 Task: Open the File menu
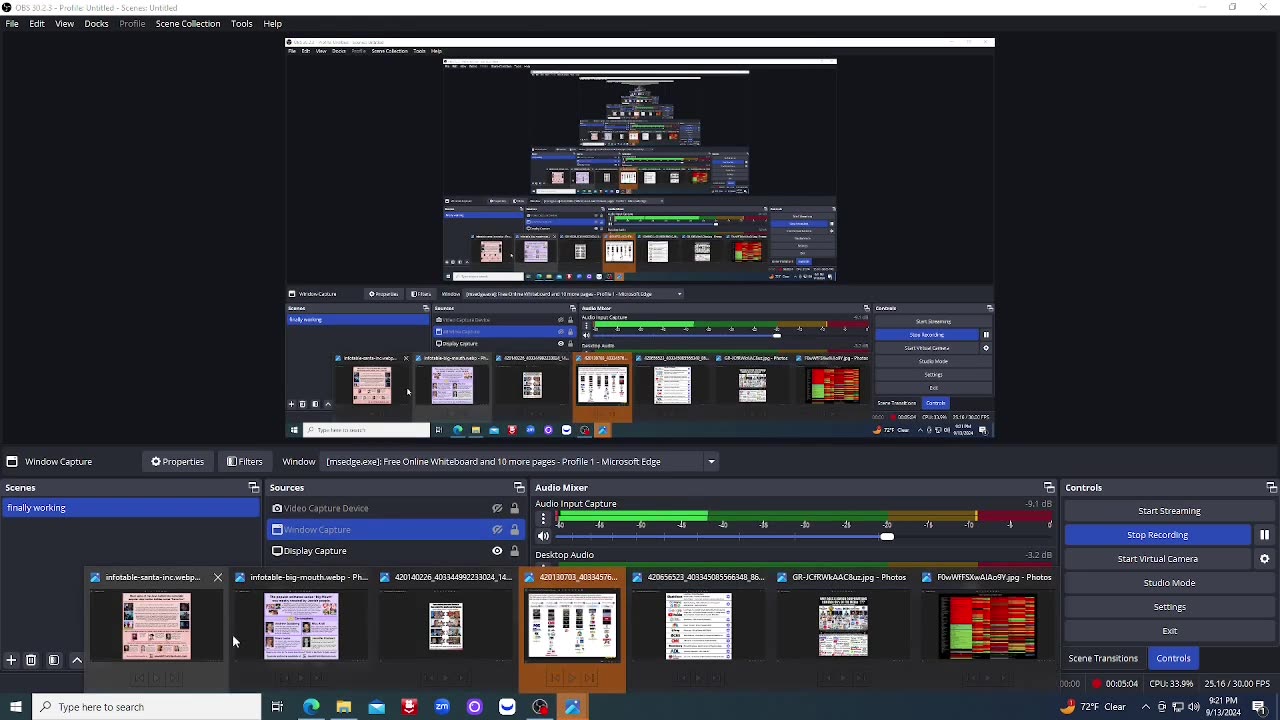pyautogui.click(x=12, y=23)
